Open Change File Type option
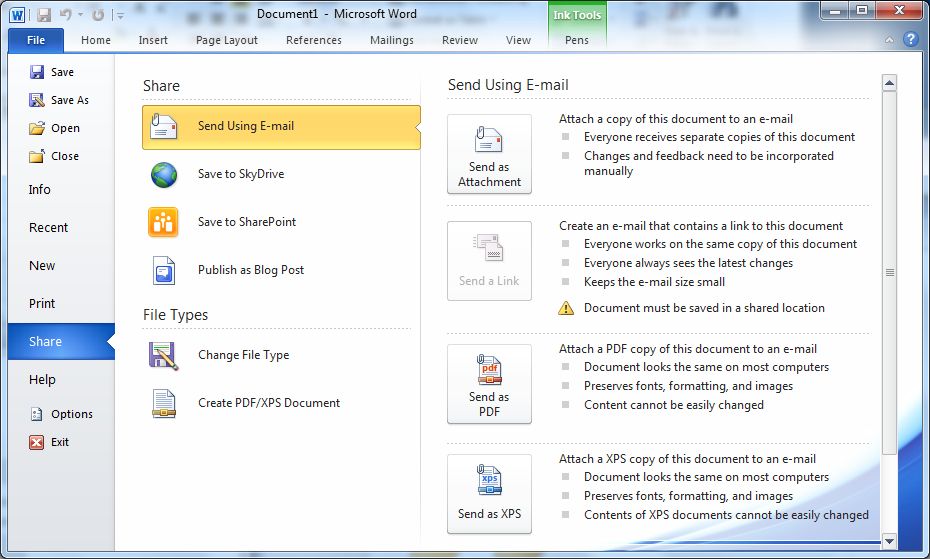This screenshot has height=559, width=930. coord(243,355)
